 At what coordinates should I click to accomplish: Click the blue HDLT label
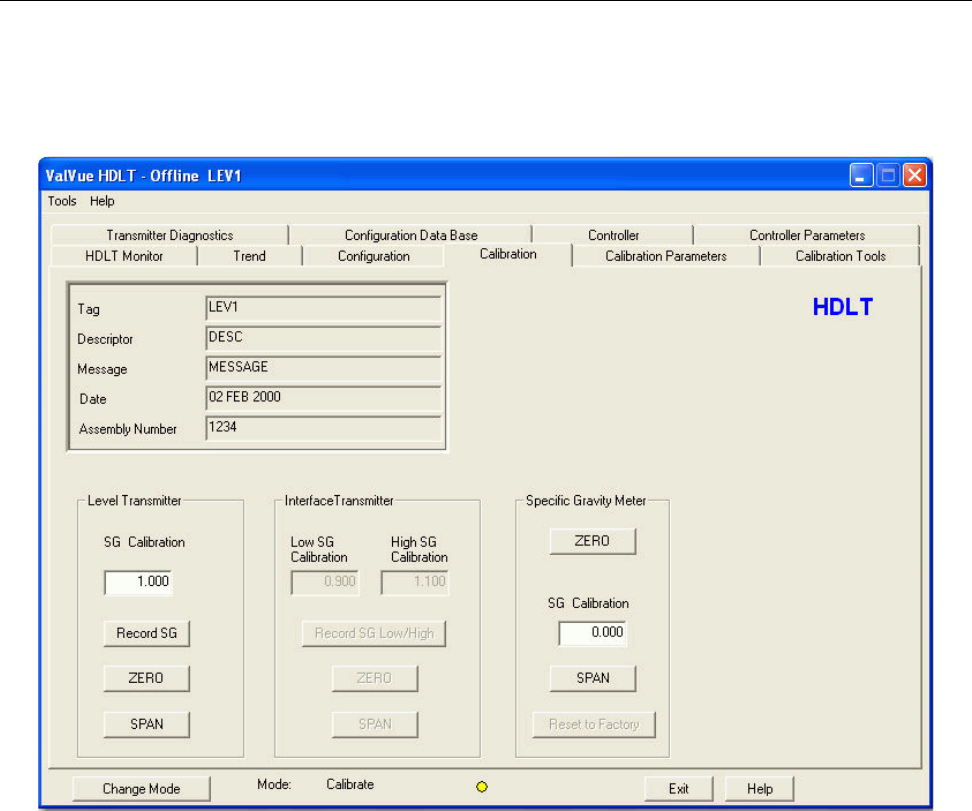(842, 307)
